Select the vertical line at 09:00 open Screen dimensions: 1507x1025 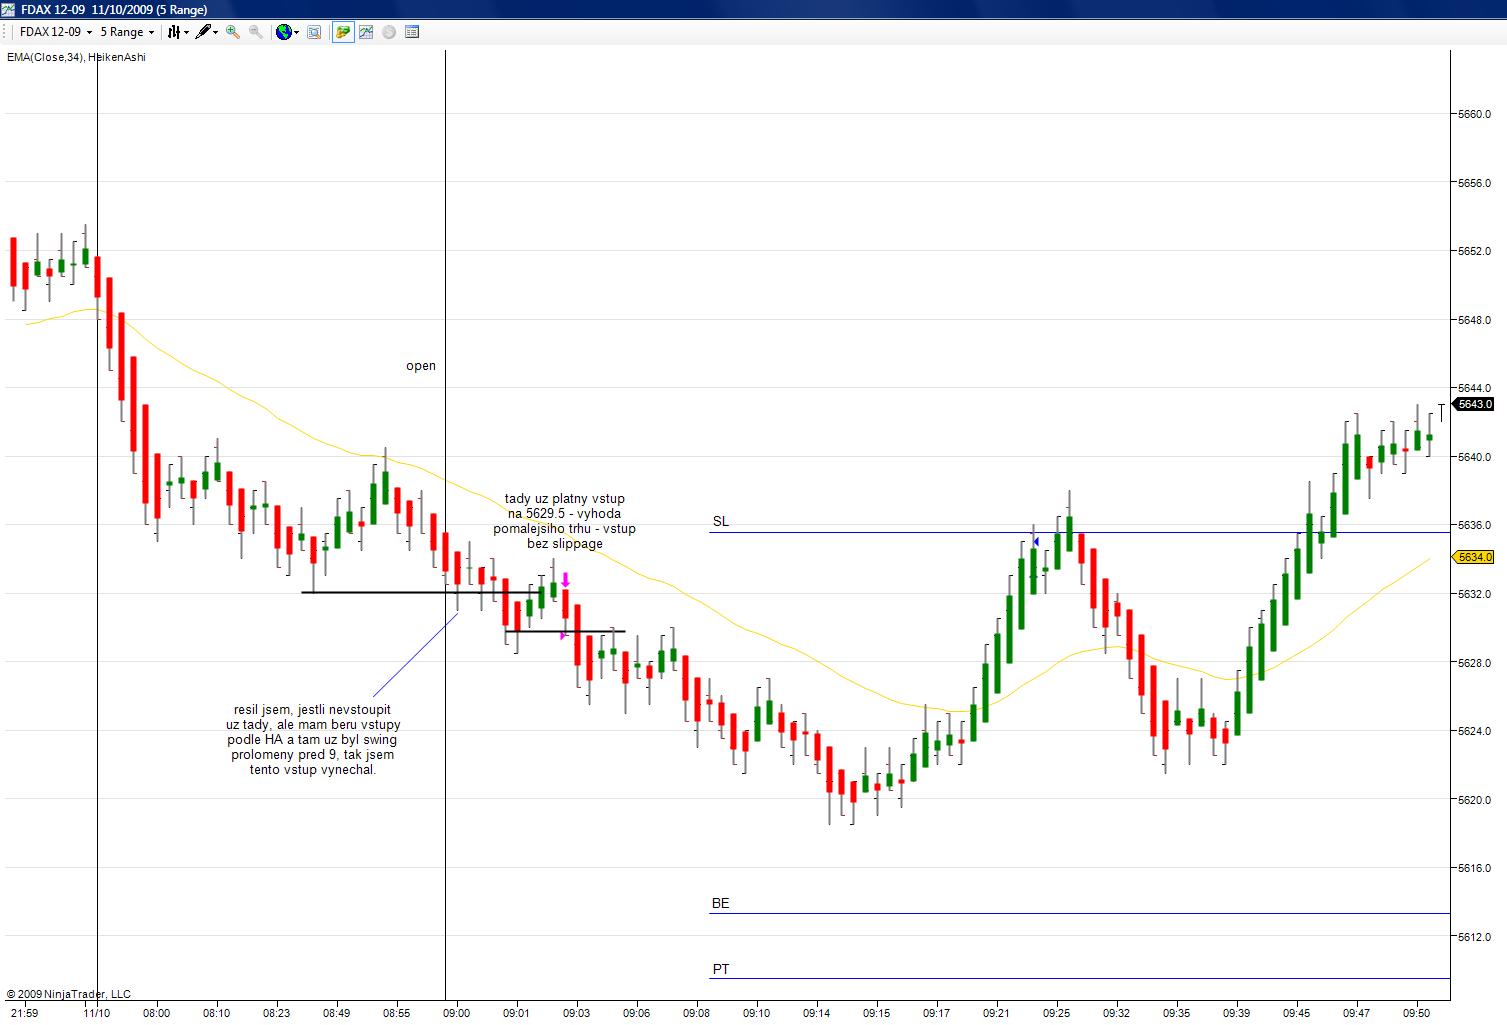(445, 525)
